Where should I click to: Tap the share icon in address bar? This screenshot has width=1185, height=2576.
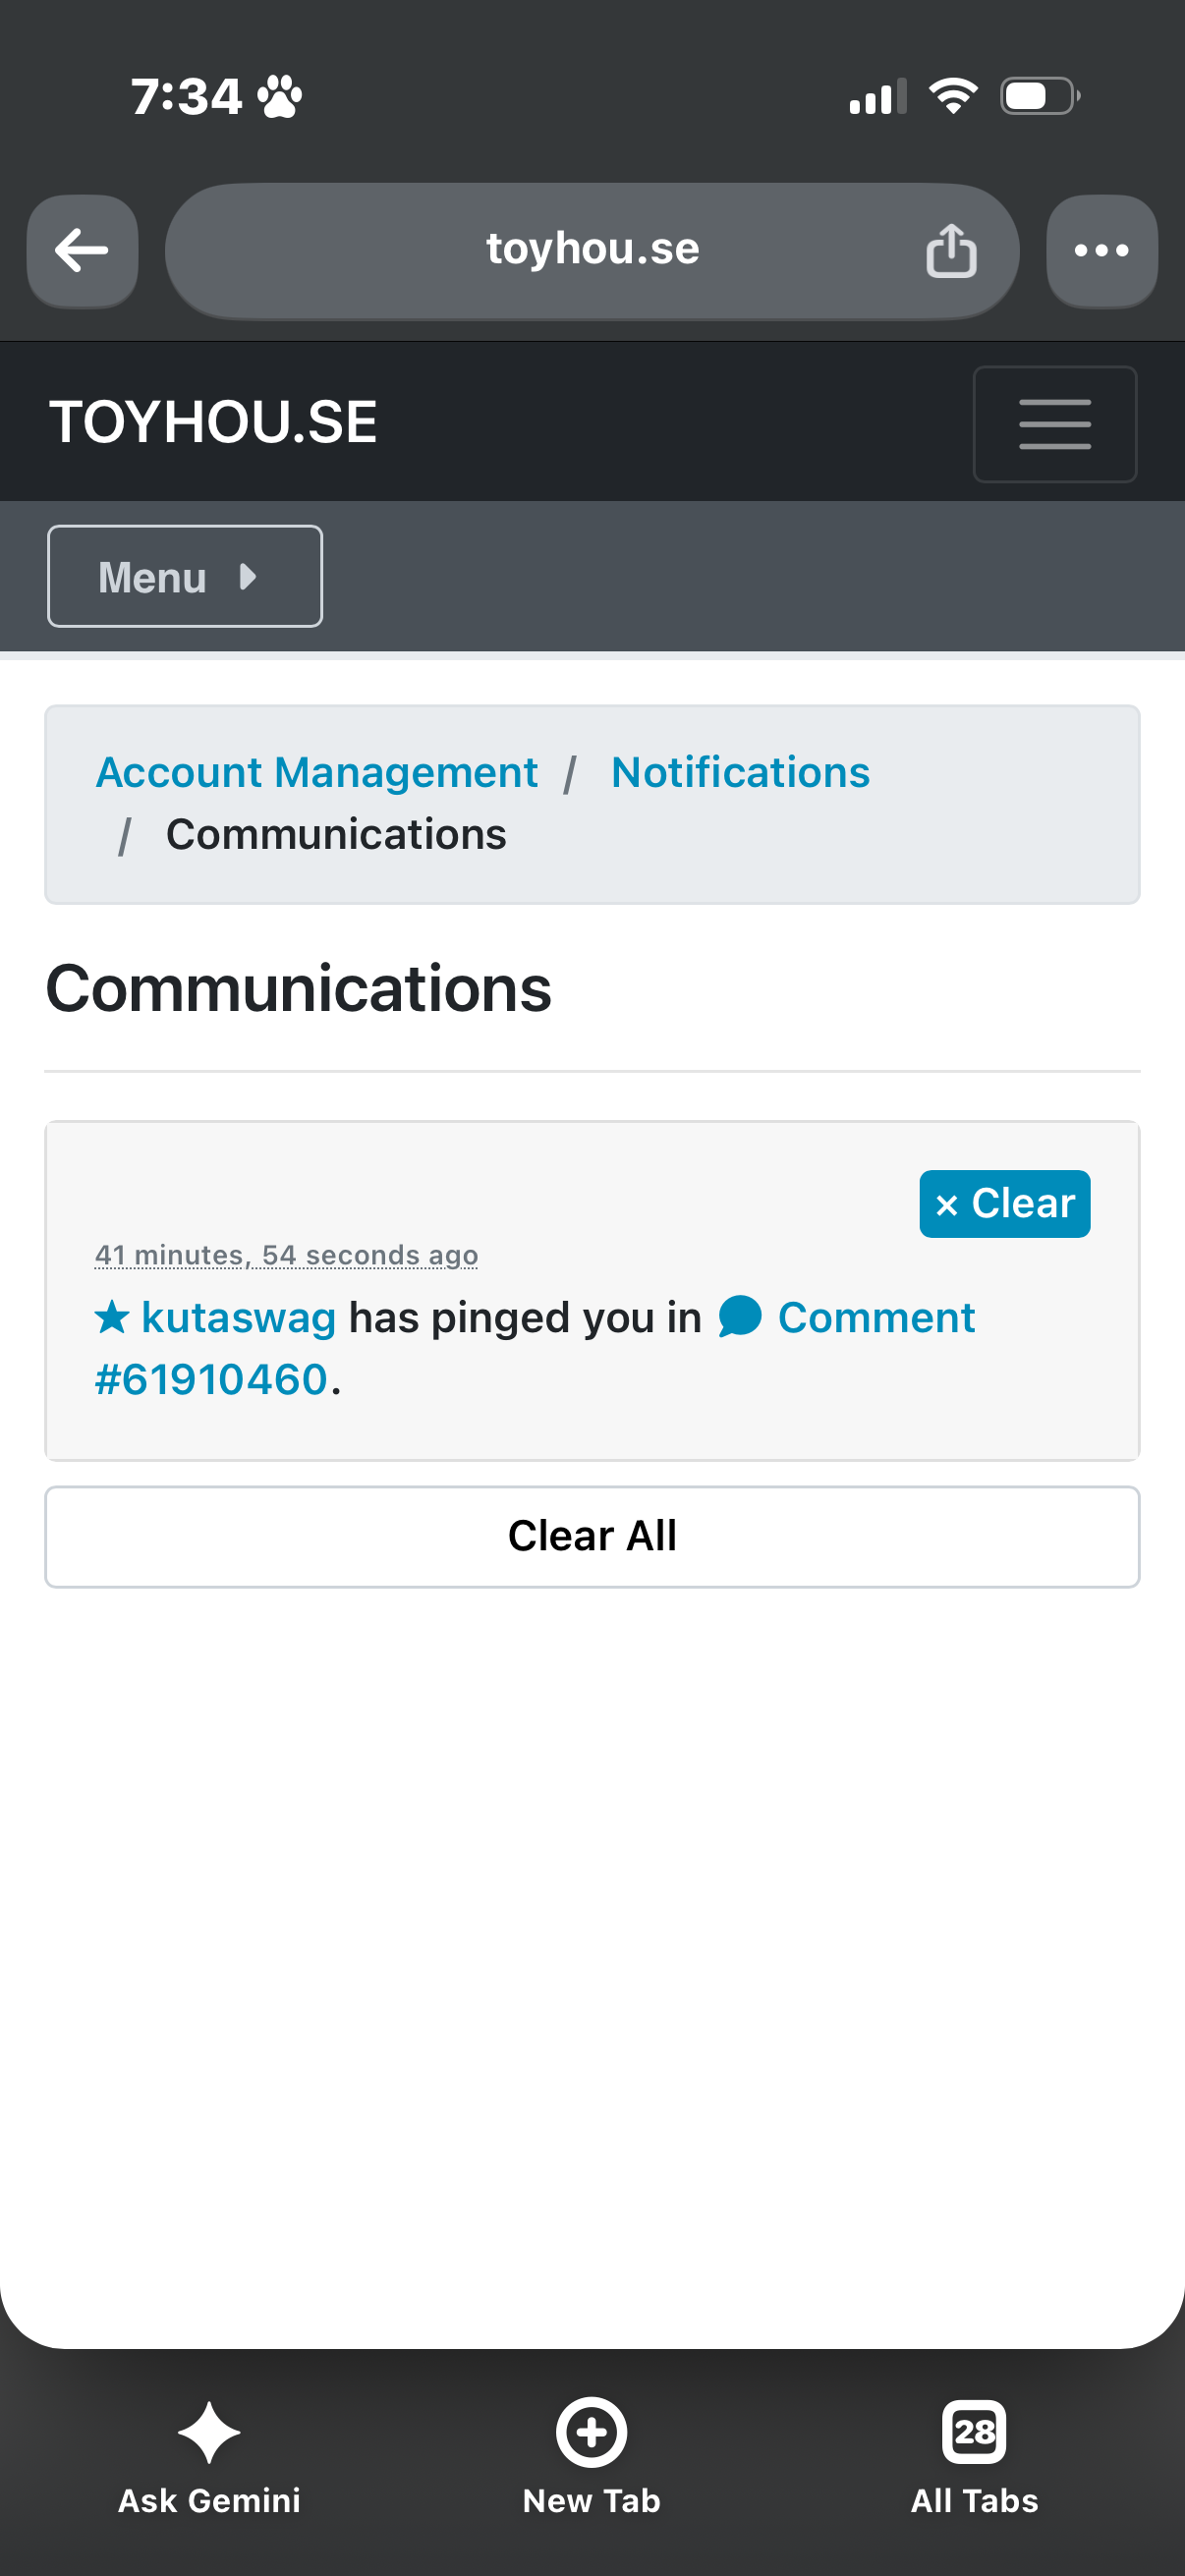click(950, 250)
